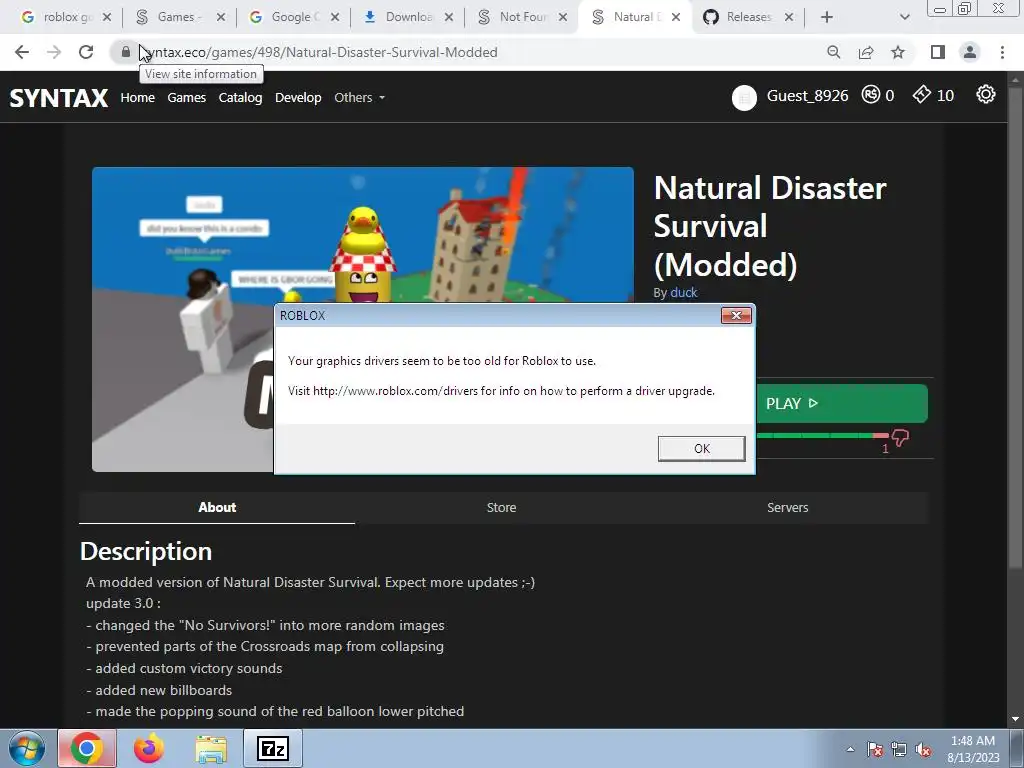1024x768 pixels.
Task: Open the Guest_8926 profile name
Action: [x=807, y=96]
